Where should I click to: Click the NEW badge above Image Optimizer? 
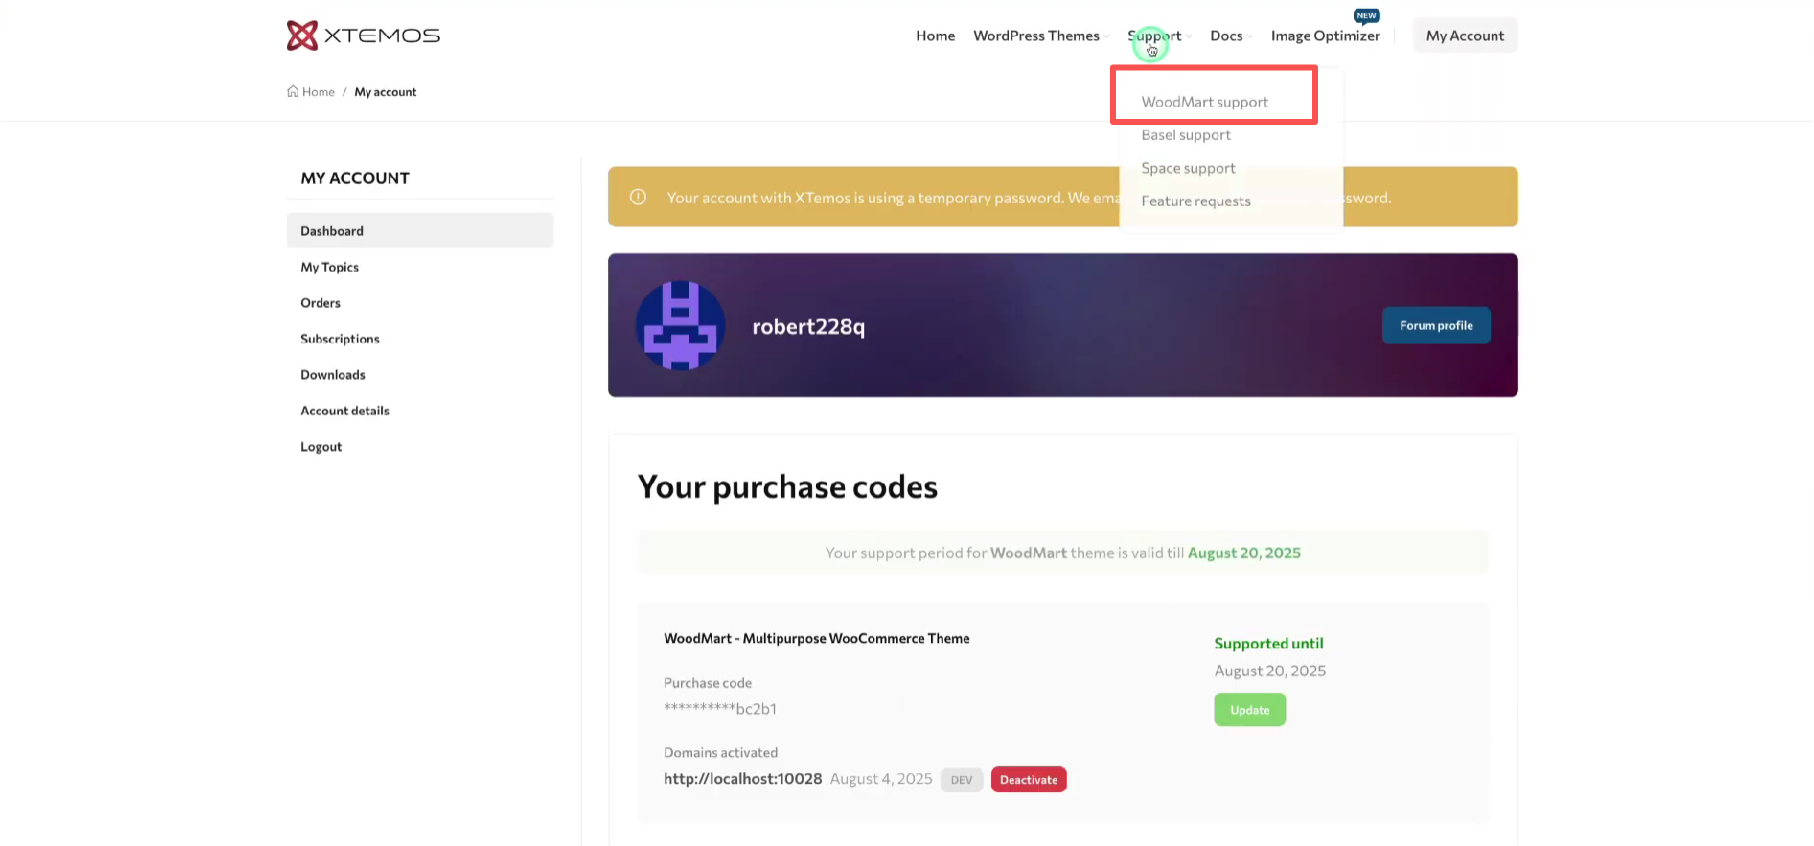(x=1366, y=16)
